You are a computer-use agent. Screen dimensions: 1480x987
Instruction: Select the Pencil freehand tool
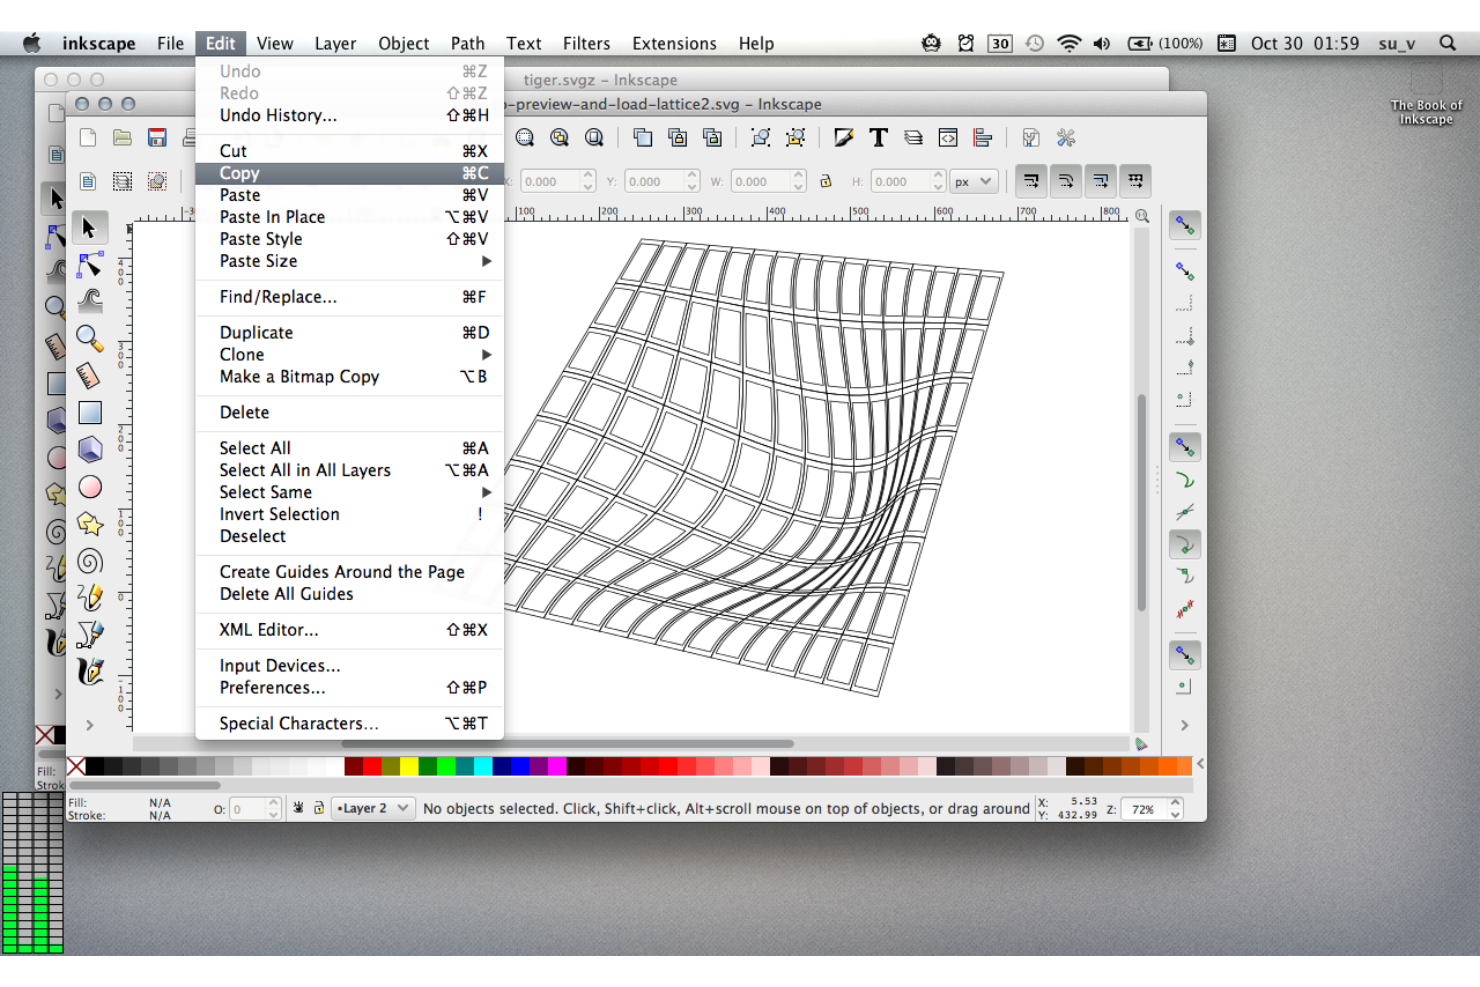tap(90, 598)
